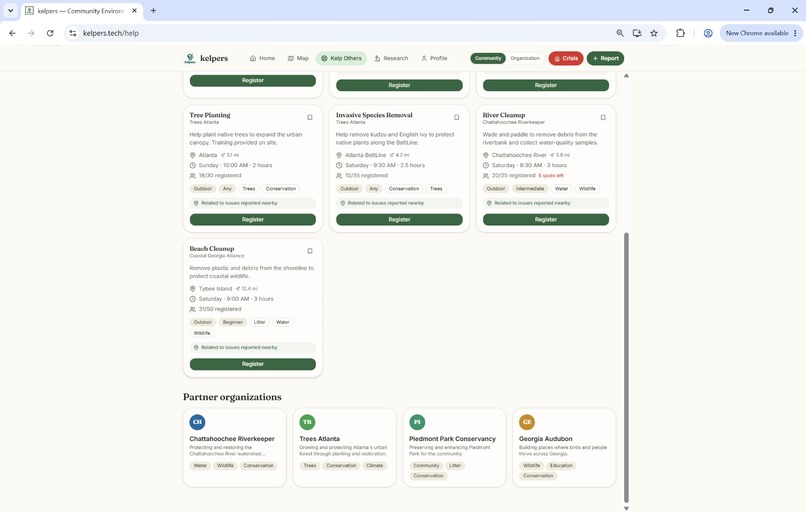806x512 pixels.
Task: Click '5 spots left' text
Action: 551,176
